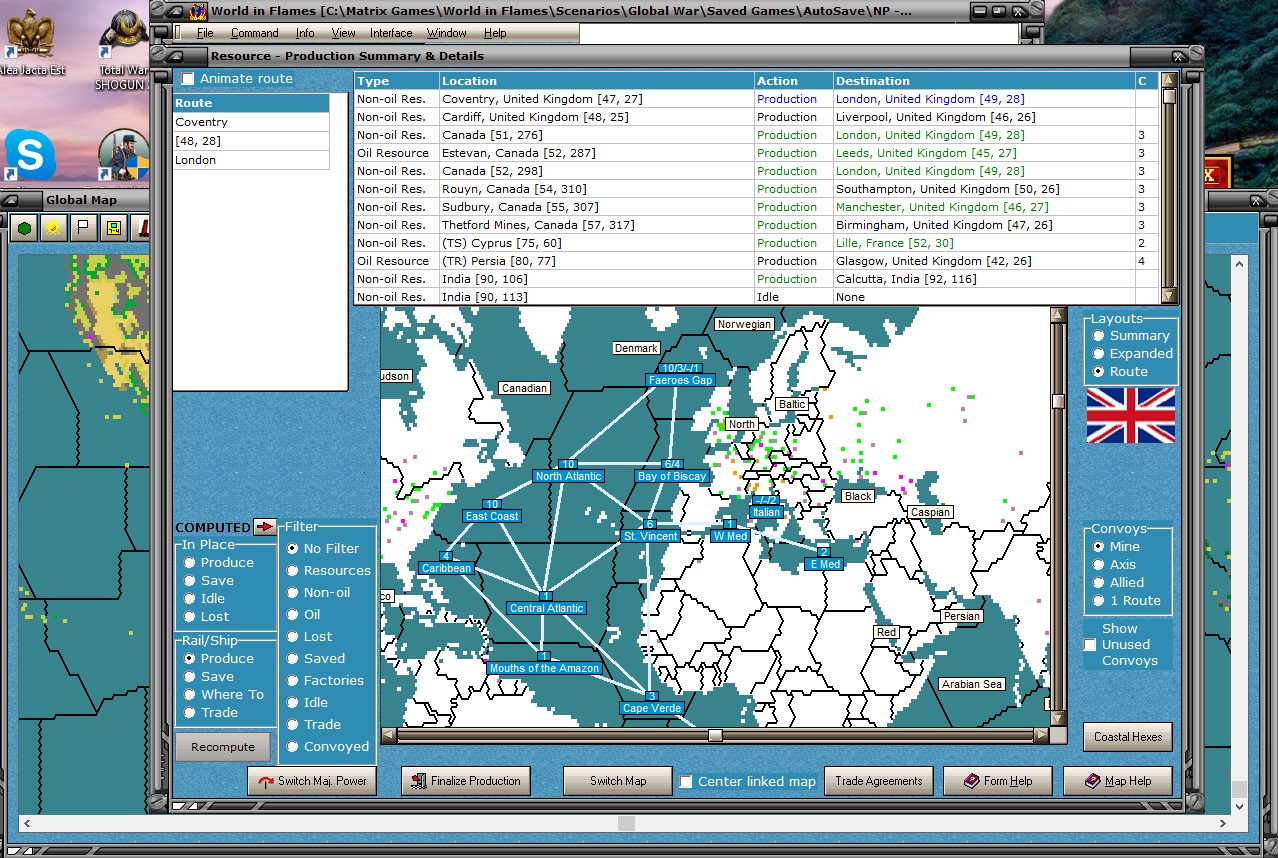Viewport: 1278px width, 858px height.
Task: Click the World in Flames title bar icon
Action: point(198,11)
